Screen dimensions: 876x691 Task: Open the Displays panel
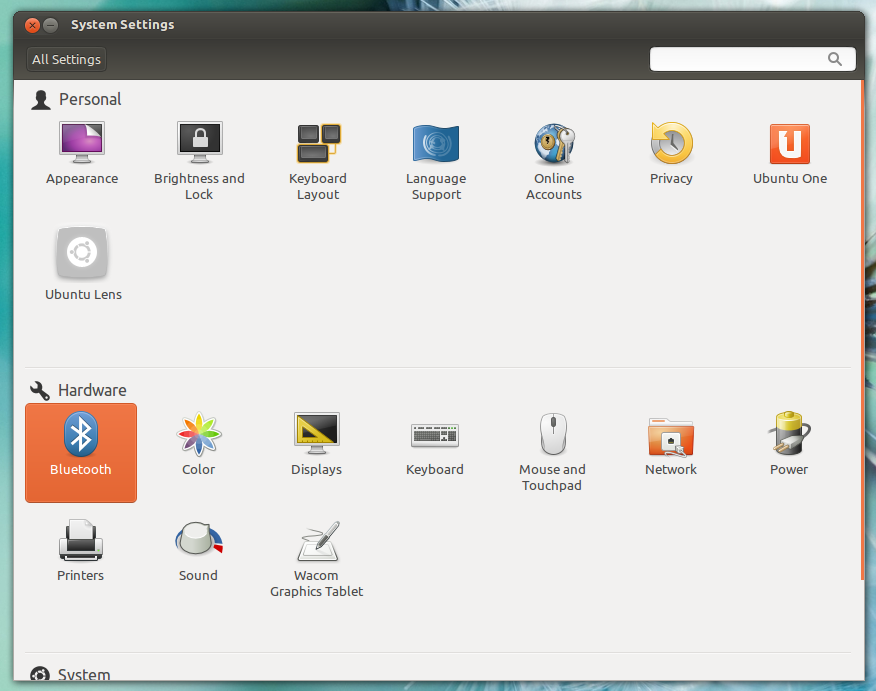[316, 435]
